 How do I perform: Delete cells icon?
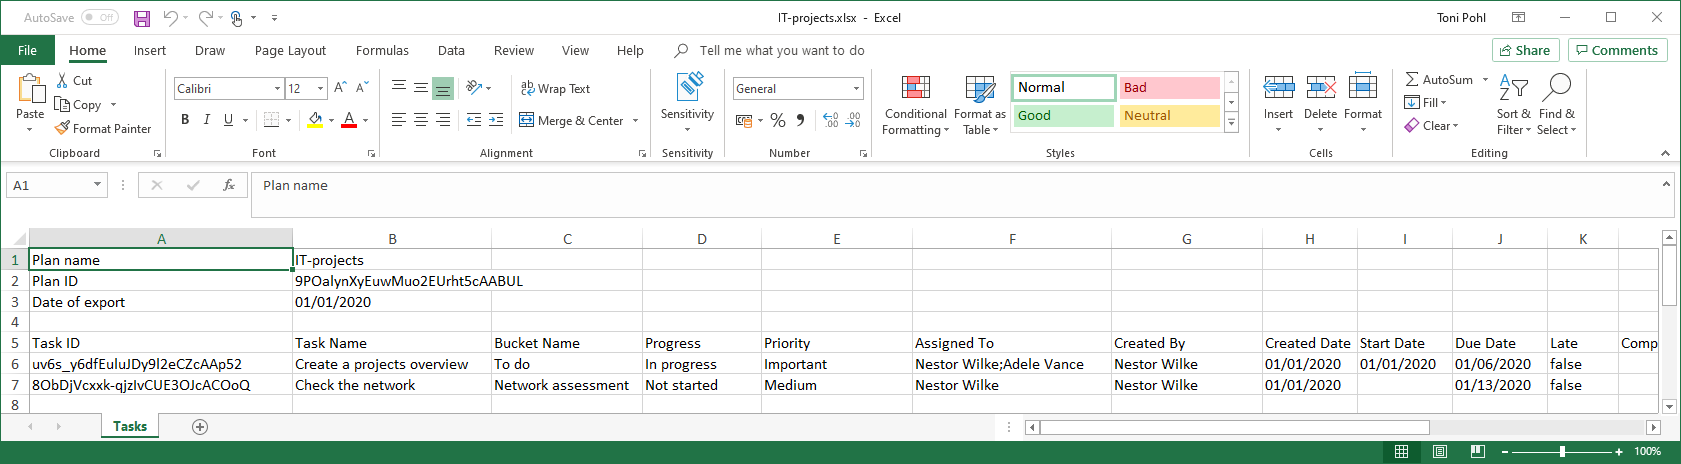click(1321, 87)
